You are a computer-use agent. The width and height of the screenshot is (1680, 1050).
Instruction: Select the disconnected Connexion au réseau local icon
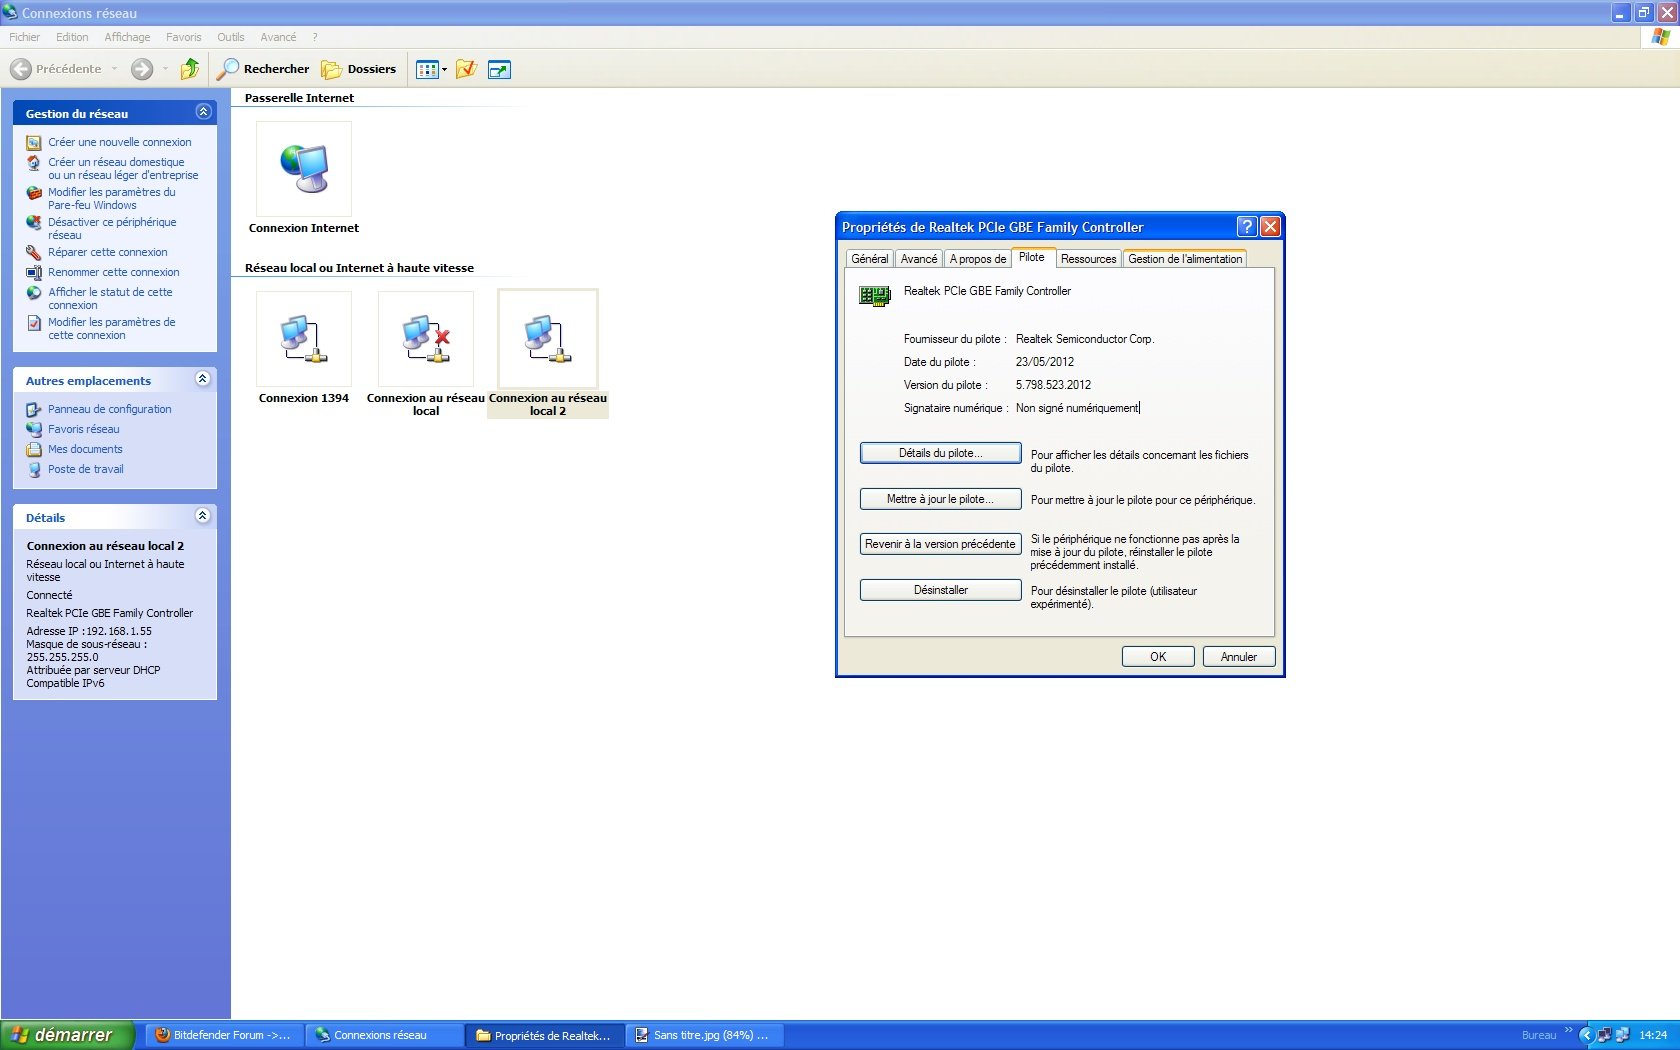[x=426, y=339]
